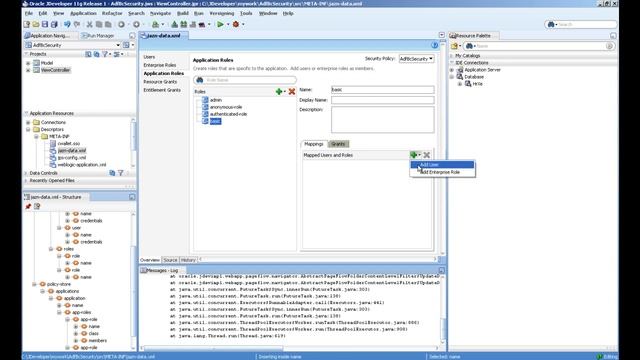Open the Enterprise Roles section link
The height and width of the screenshot is (360, 640).
pos(160,65)
